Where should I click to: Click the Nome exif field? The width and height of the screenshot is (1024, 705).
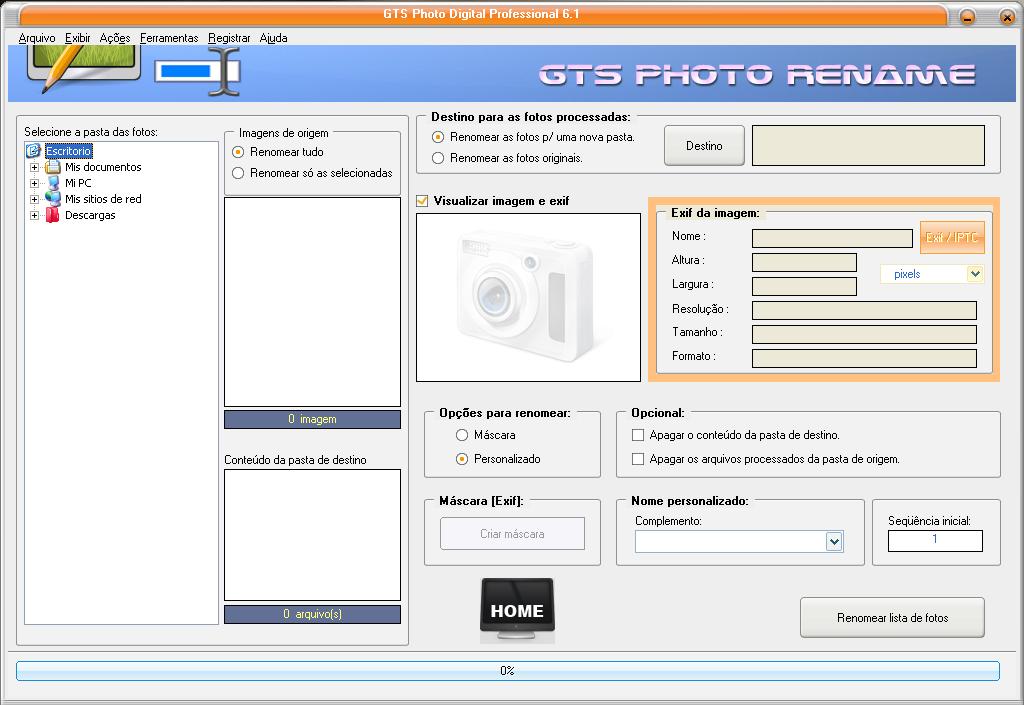pos(832,238)
